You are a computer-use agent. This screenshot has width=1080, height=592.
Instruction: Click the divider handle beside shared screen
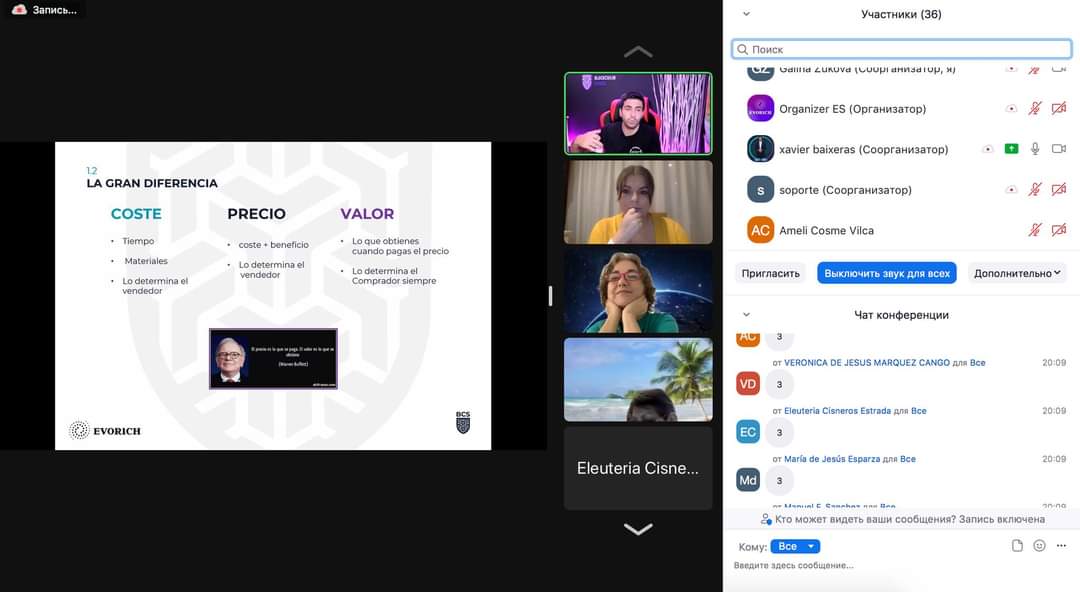[550, 296]
